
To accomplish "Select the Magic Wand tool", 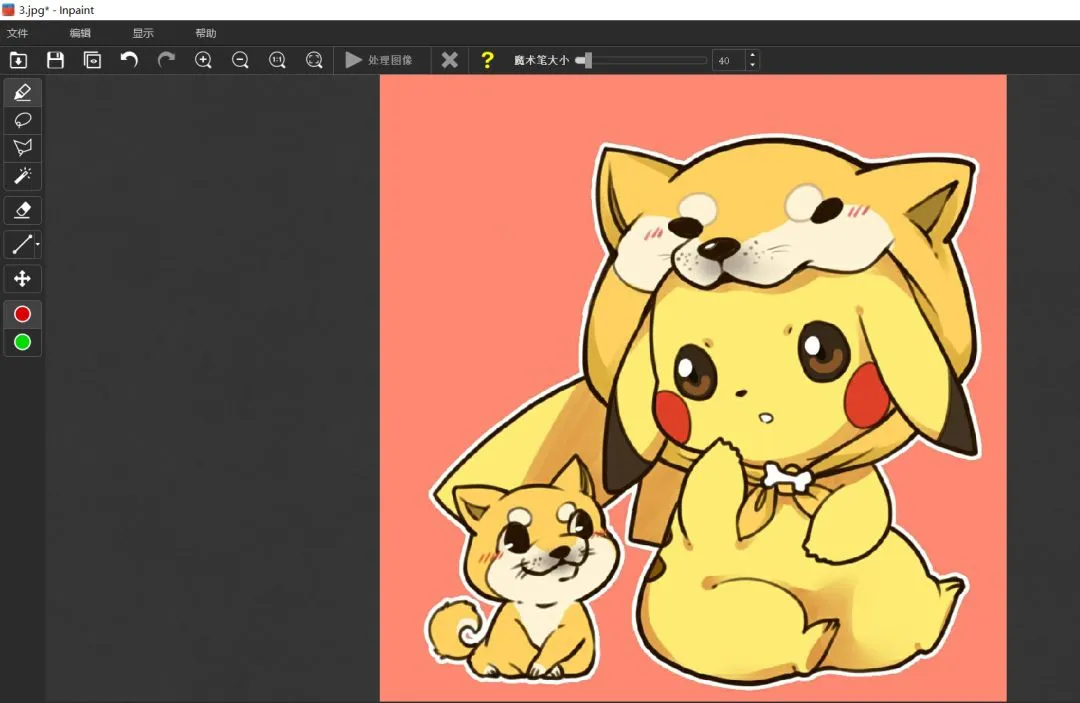I will click(22, 176).
